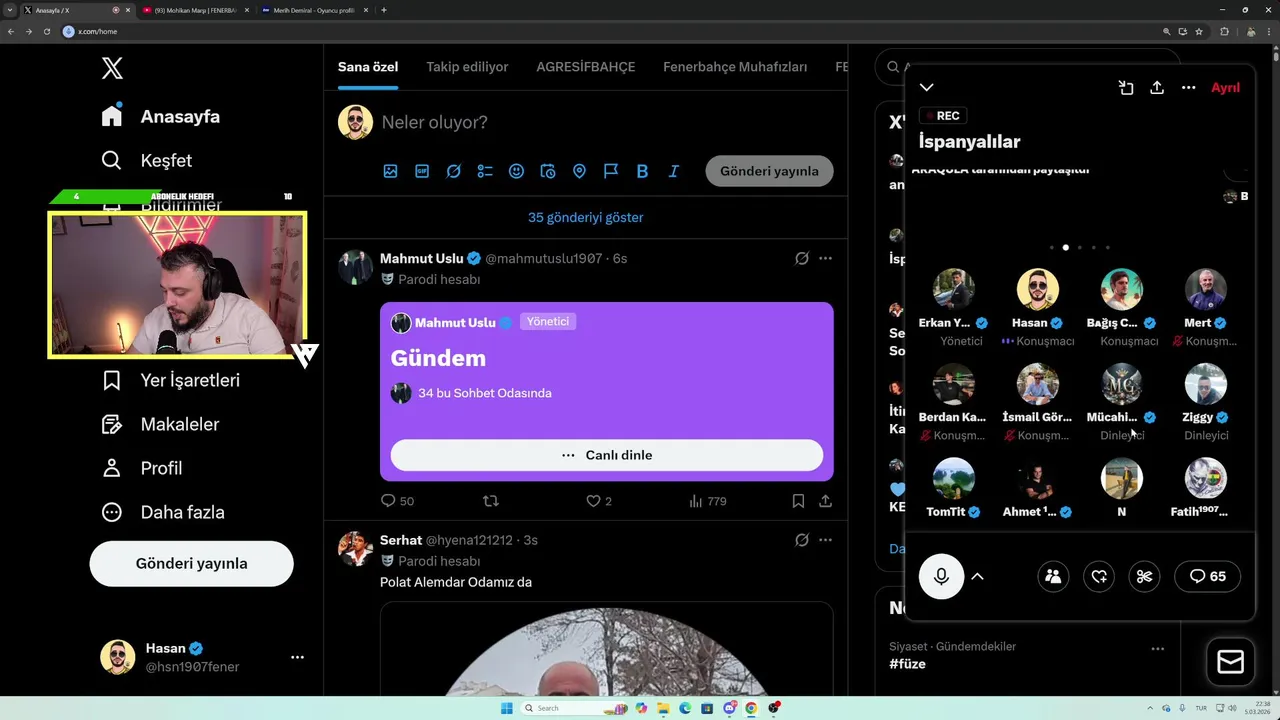Screen dimensions: 1280x720
Task: Click Grok icon on Serhat post
Action: 801,540
